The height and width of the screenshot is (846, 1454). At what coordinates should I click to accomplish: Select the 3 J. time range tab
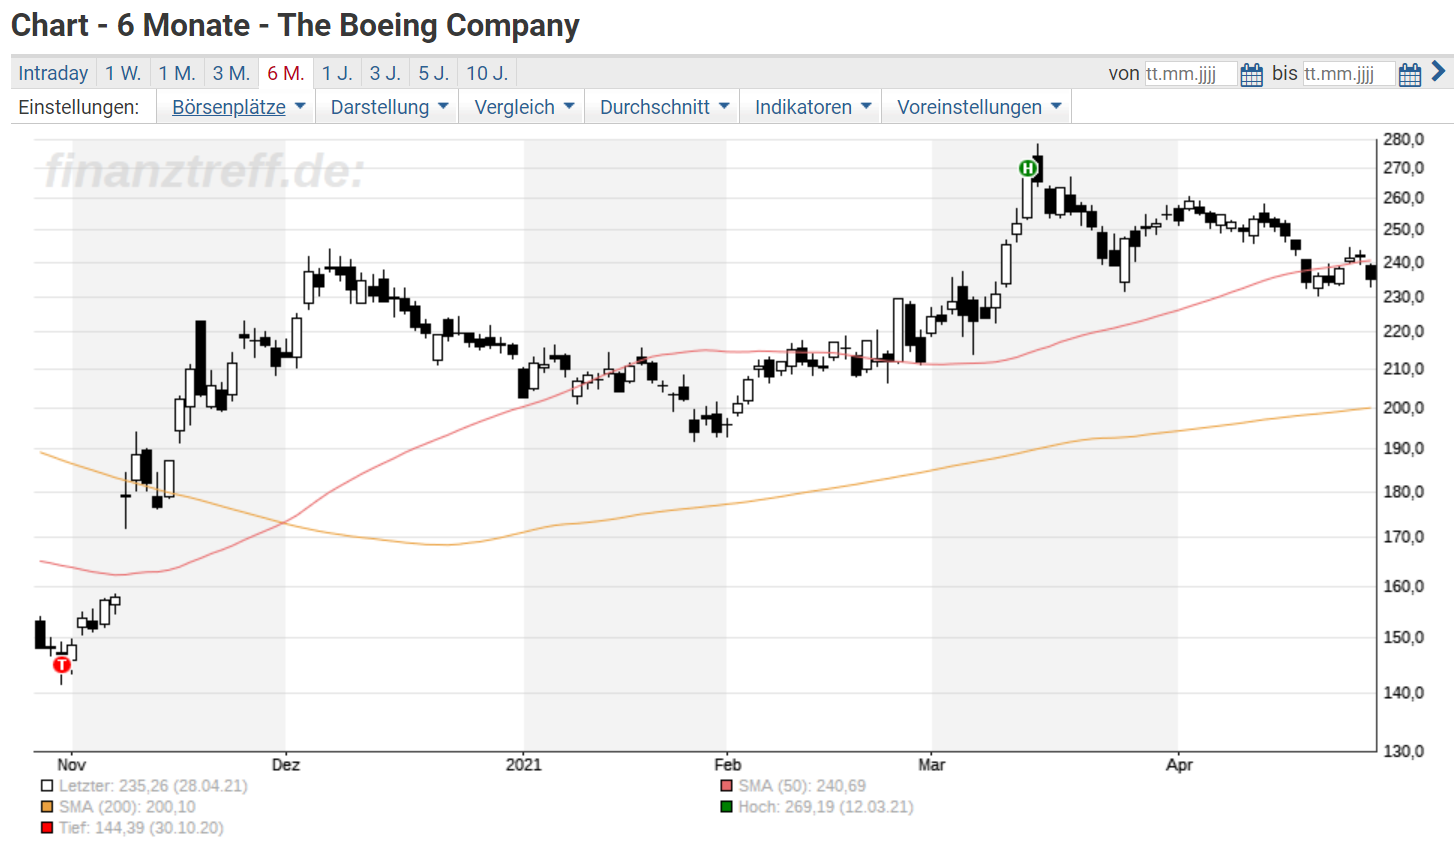[385, 73]
